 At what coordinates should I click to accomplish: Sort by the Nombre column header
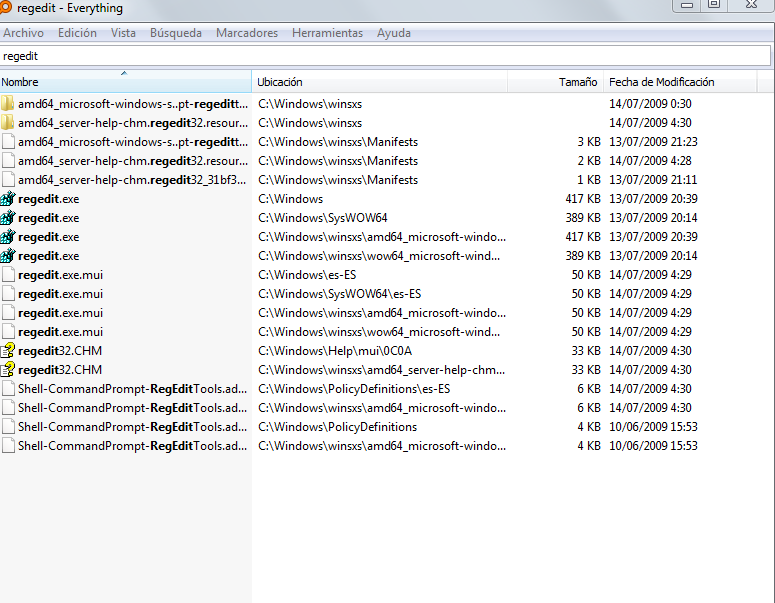coord(126,82)
